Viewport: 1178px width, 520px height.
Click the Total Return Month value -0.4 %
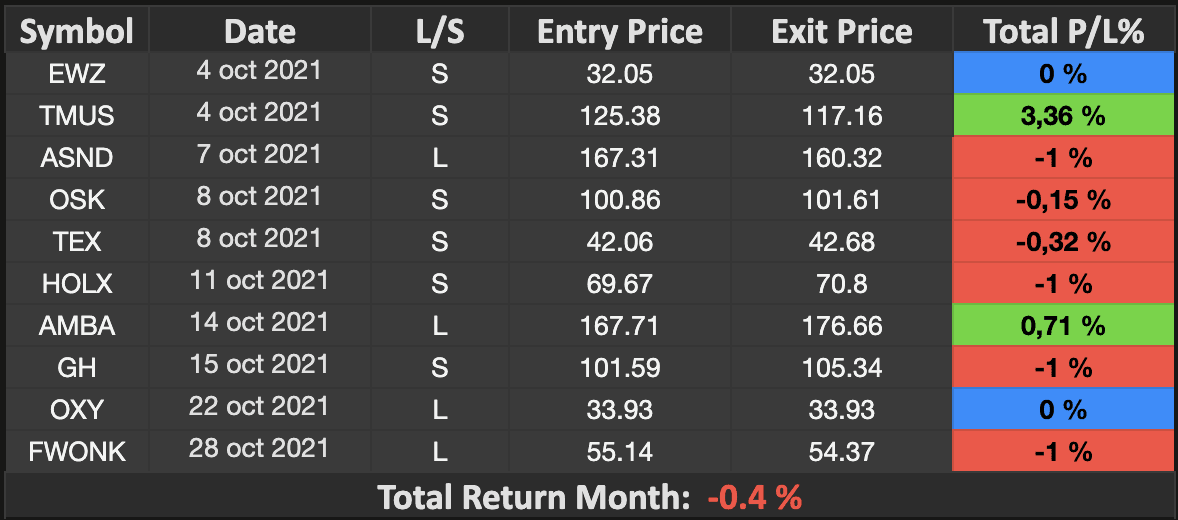point(754,497)
